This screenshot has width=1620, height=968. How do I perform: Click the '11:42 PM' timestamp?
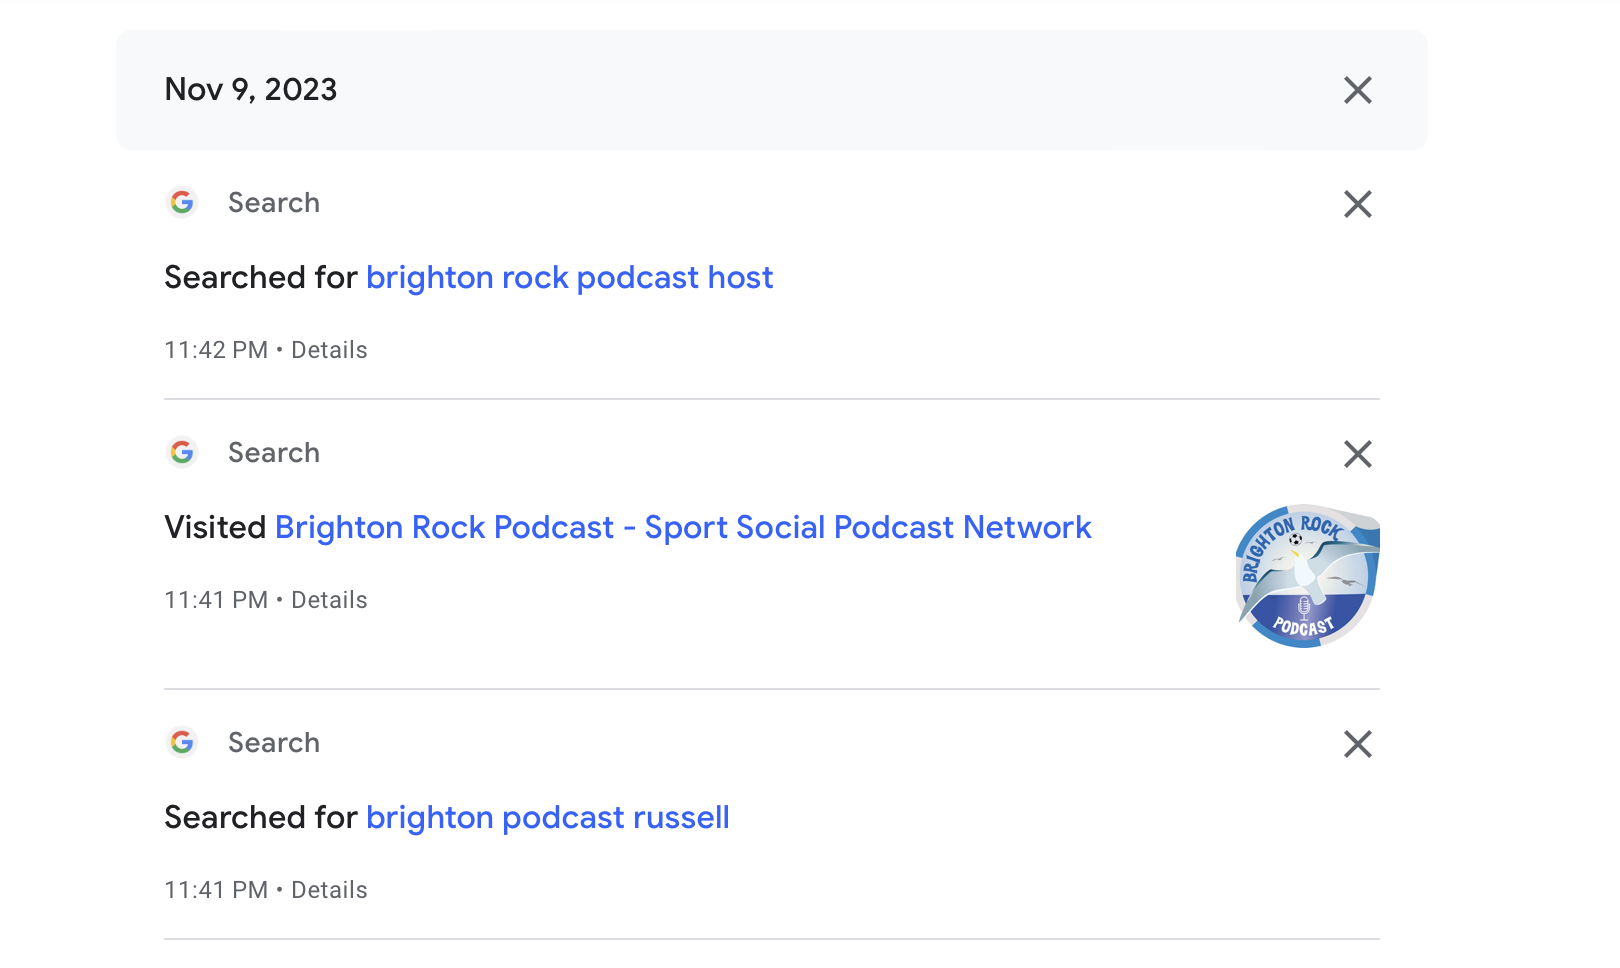pos(216,350)
